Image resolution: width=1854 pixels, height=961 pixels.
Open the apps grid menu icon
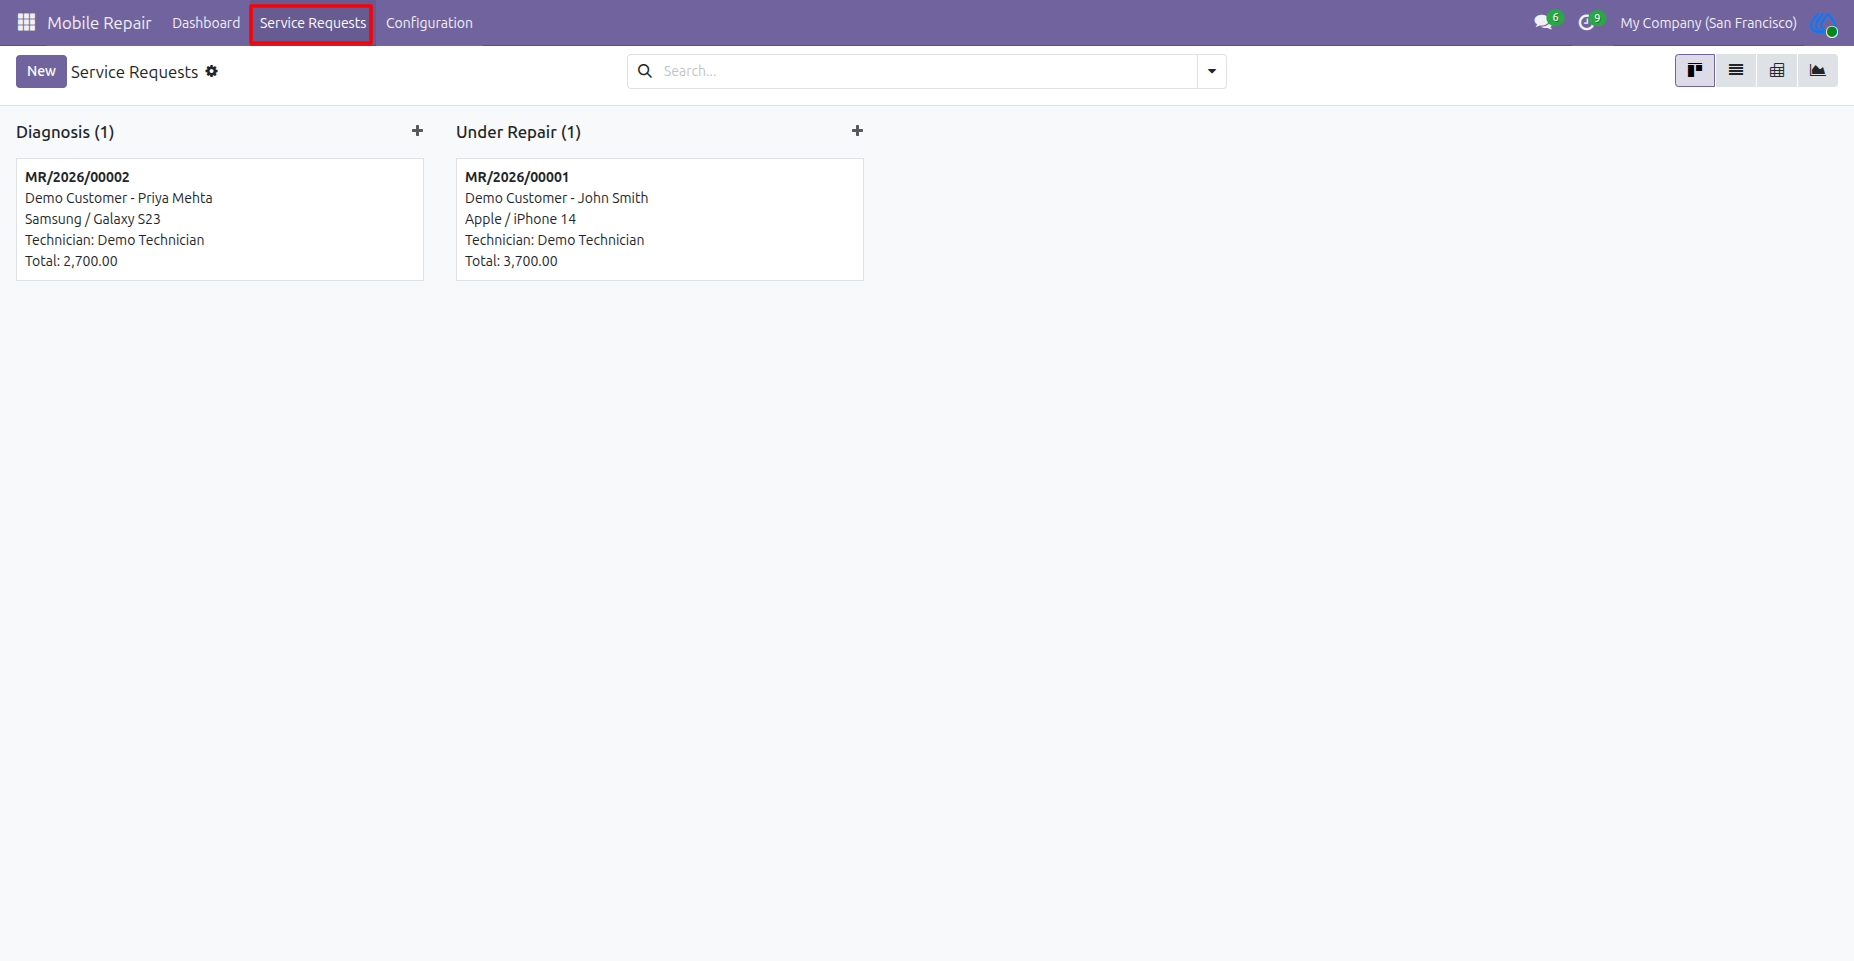(27, 22)
